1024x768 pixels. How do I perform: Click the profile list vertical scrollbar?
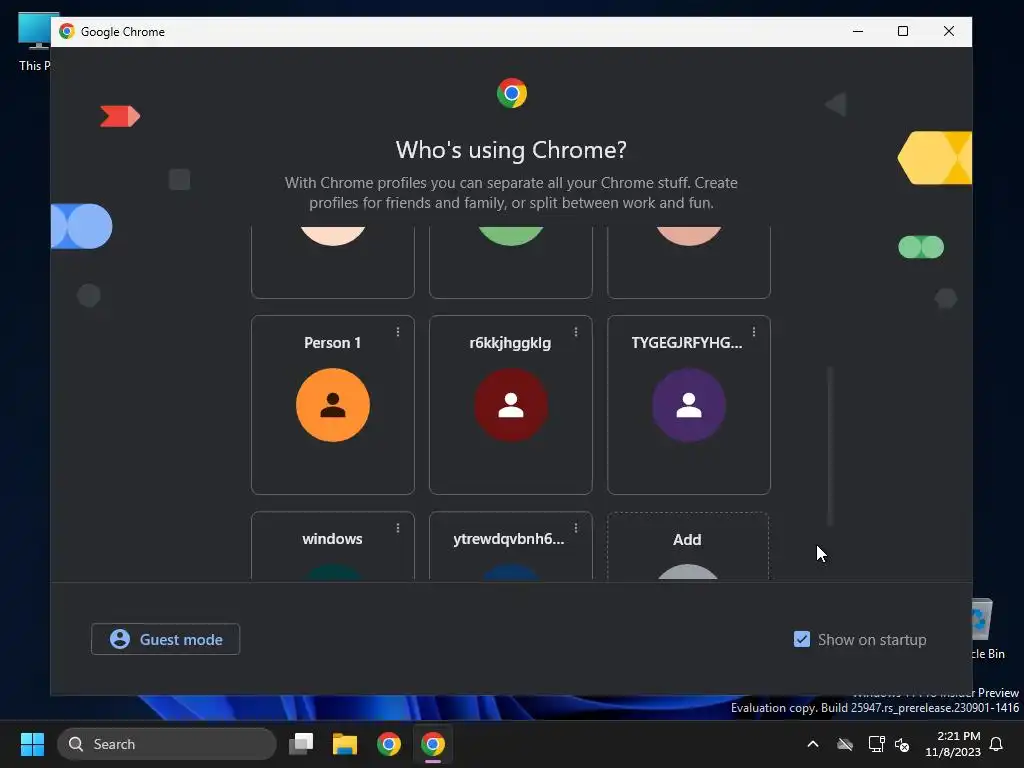click(830, 446)
